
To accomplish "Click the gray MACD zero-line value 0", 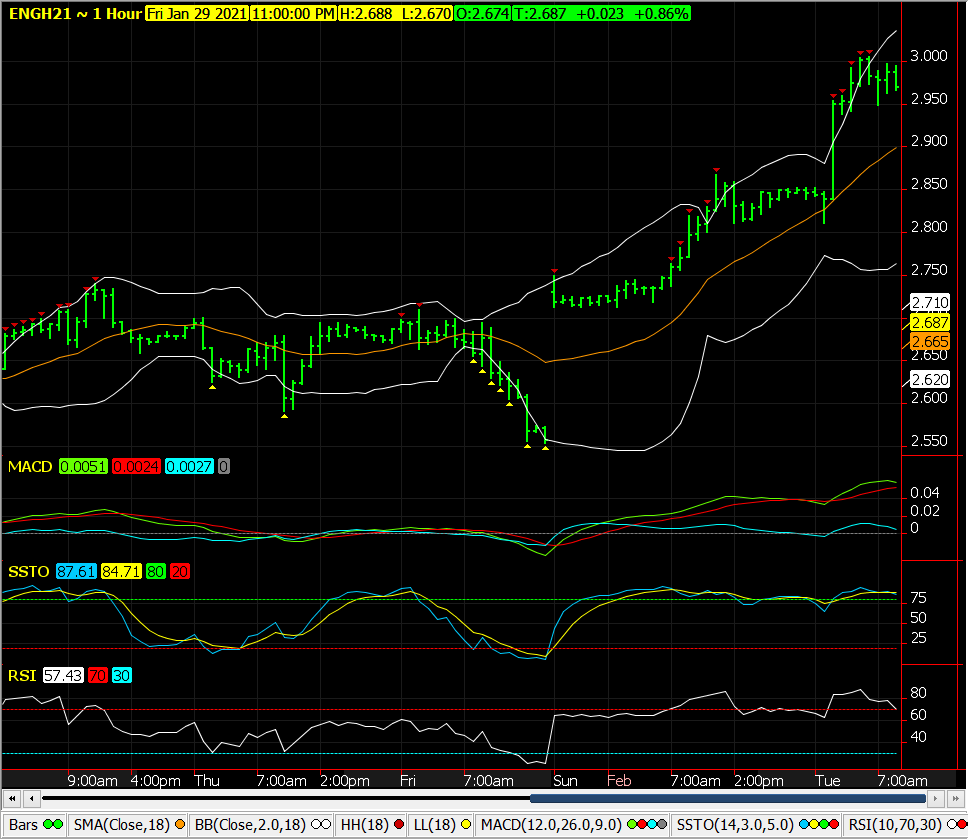I will tap(223, 467).
